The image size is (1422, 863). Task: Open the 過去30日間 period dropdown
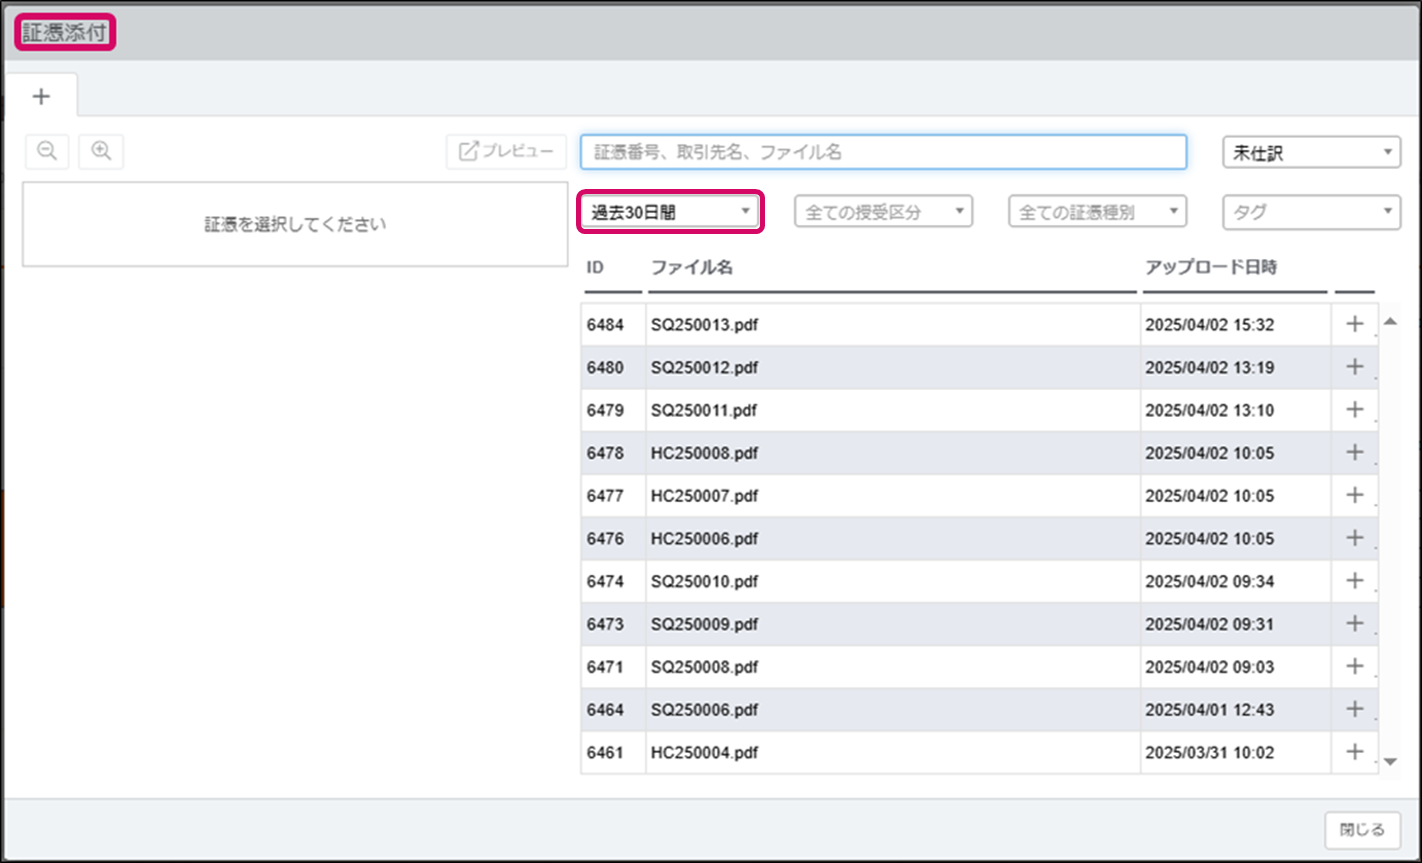(670, 212)
